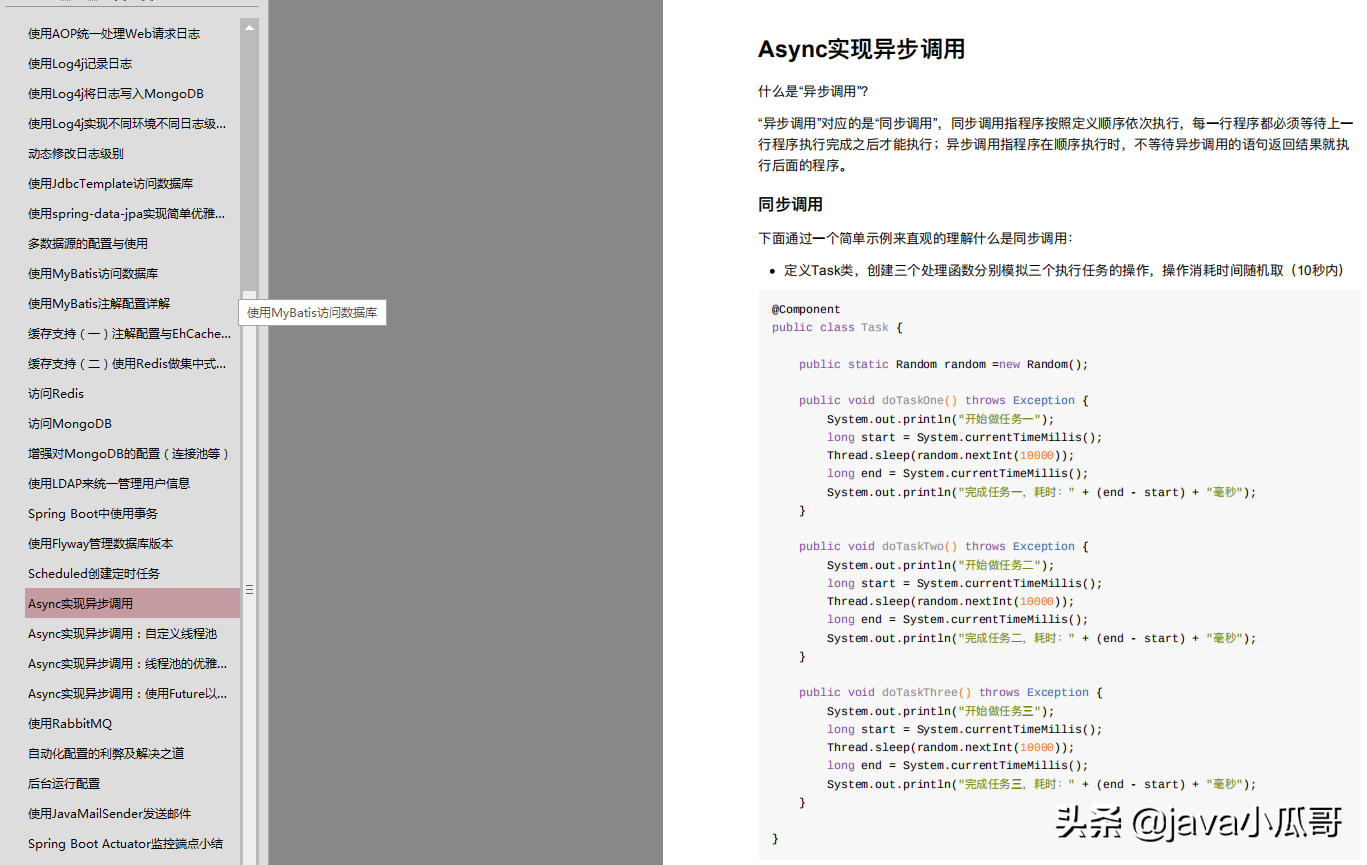The image size is (1367, 865).
Task: Go to bookmark 使用Log4j将日志写入MongoDB
Action: pyautogui.click(x=116, y=93)
